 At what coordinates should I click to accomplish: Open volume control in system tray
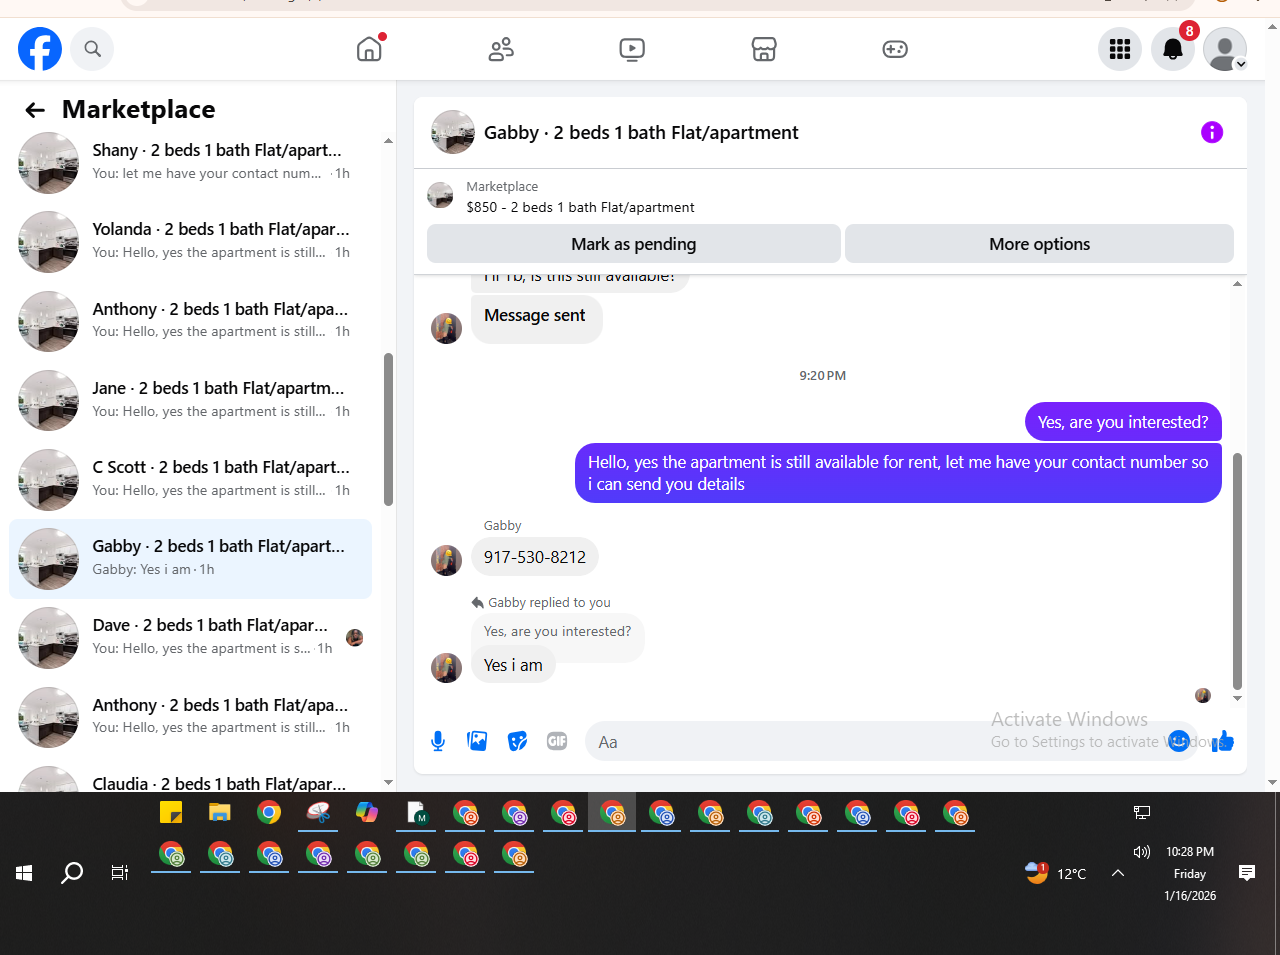[1142, 852]
